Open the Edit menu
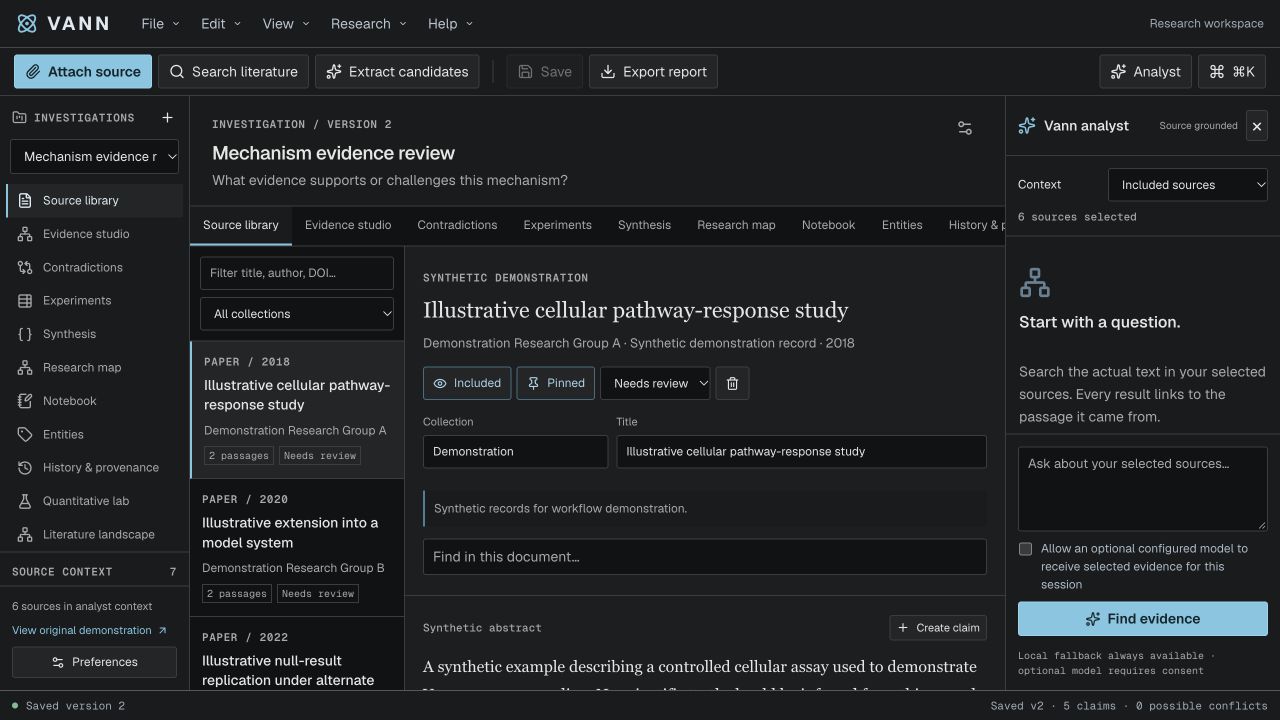The image size is (1280, 720). tap(220, 24)
